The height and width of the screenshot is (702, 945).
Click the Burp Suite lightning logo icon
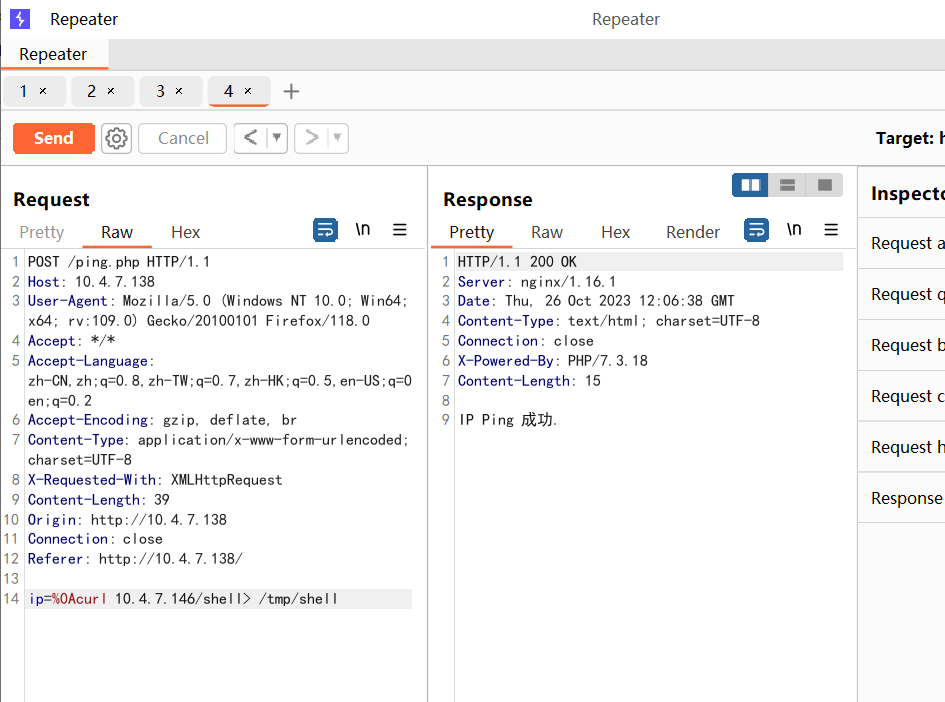20,19
